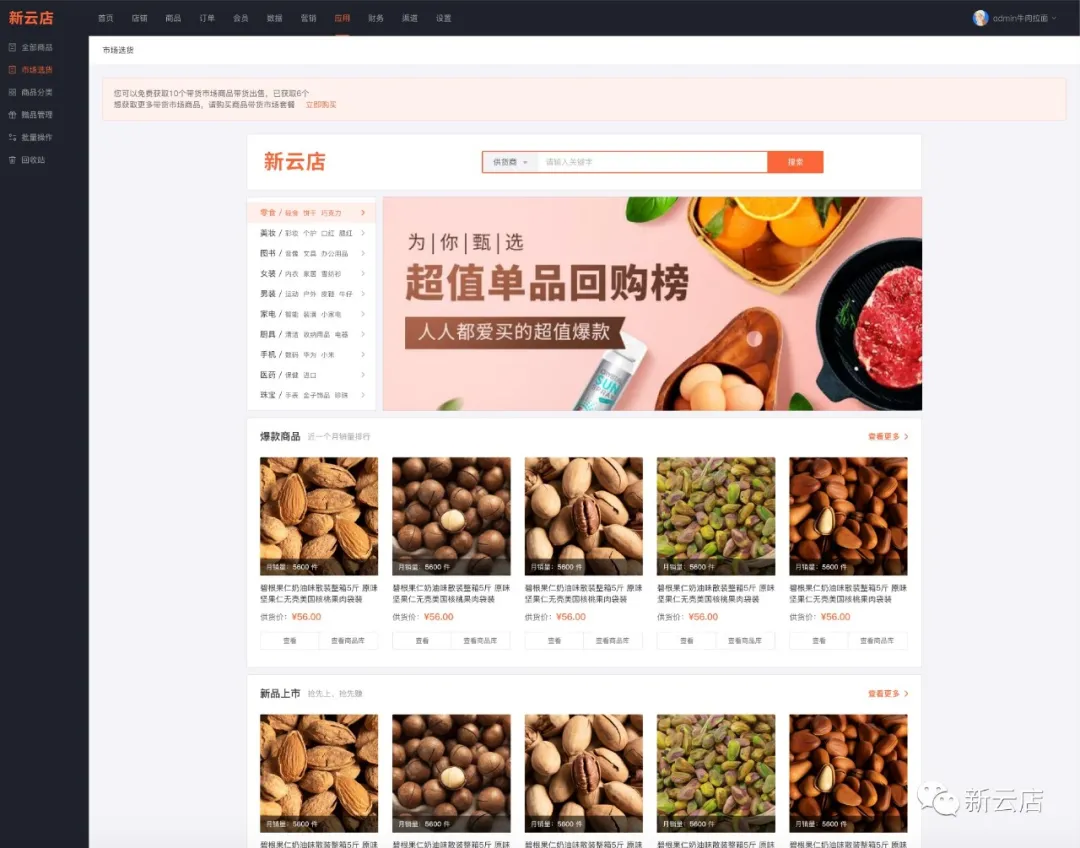Focus the keyword search input field
Screen dimensions: 1080x848
(652, 162)
